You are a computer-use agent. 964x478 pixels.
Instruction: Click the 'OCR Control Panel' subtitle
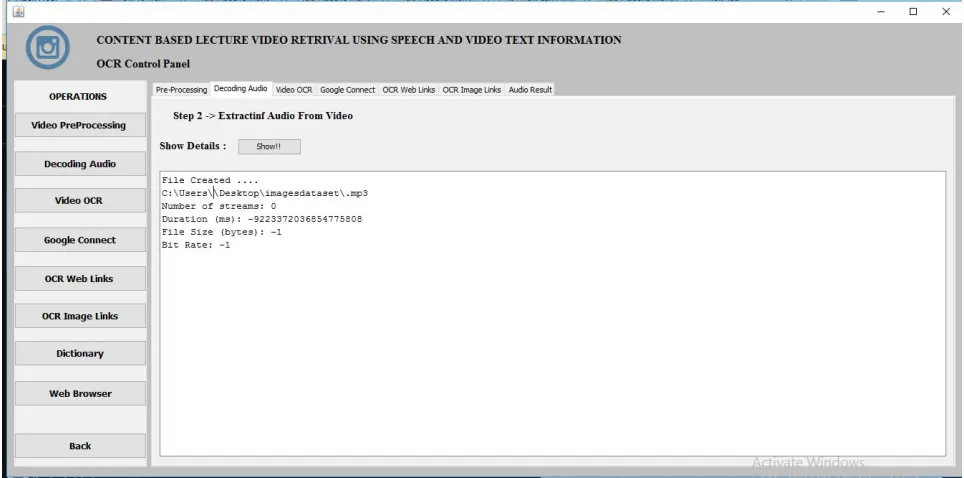click(143, 64)
